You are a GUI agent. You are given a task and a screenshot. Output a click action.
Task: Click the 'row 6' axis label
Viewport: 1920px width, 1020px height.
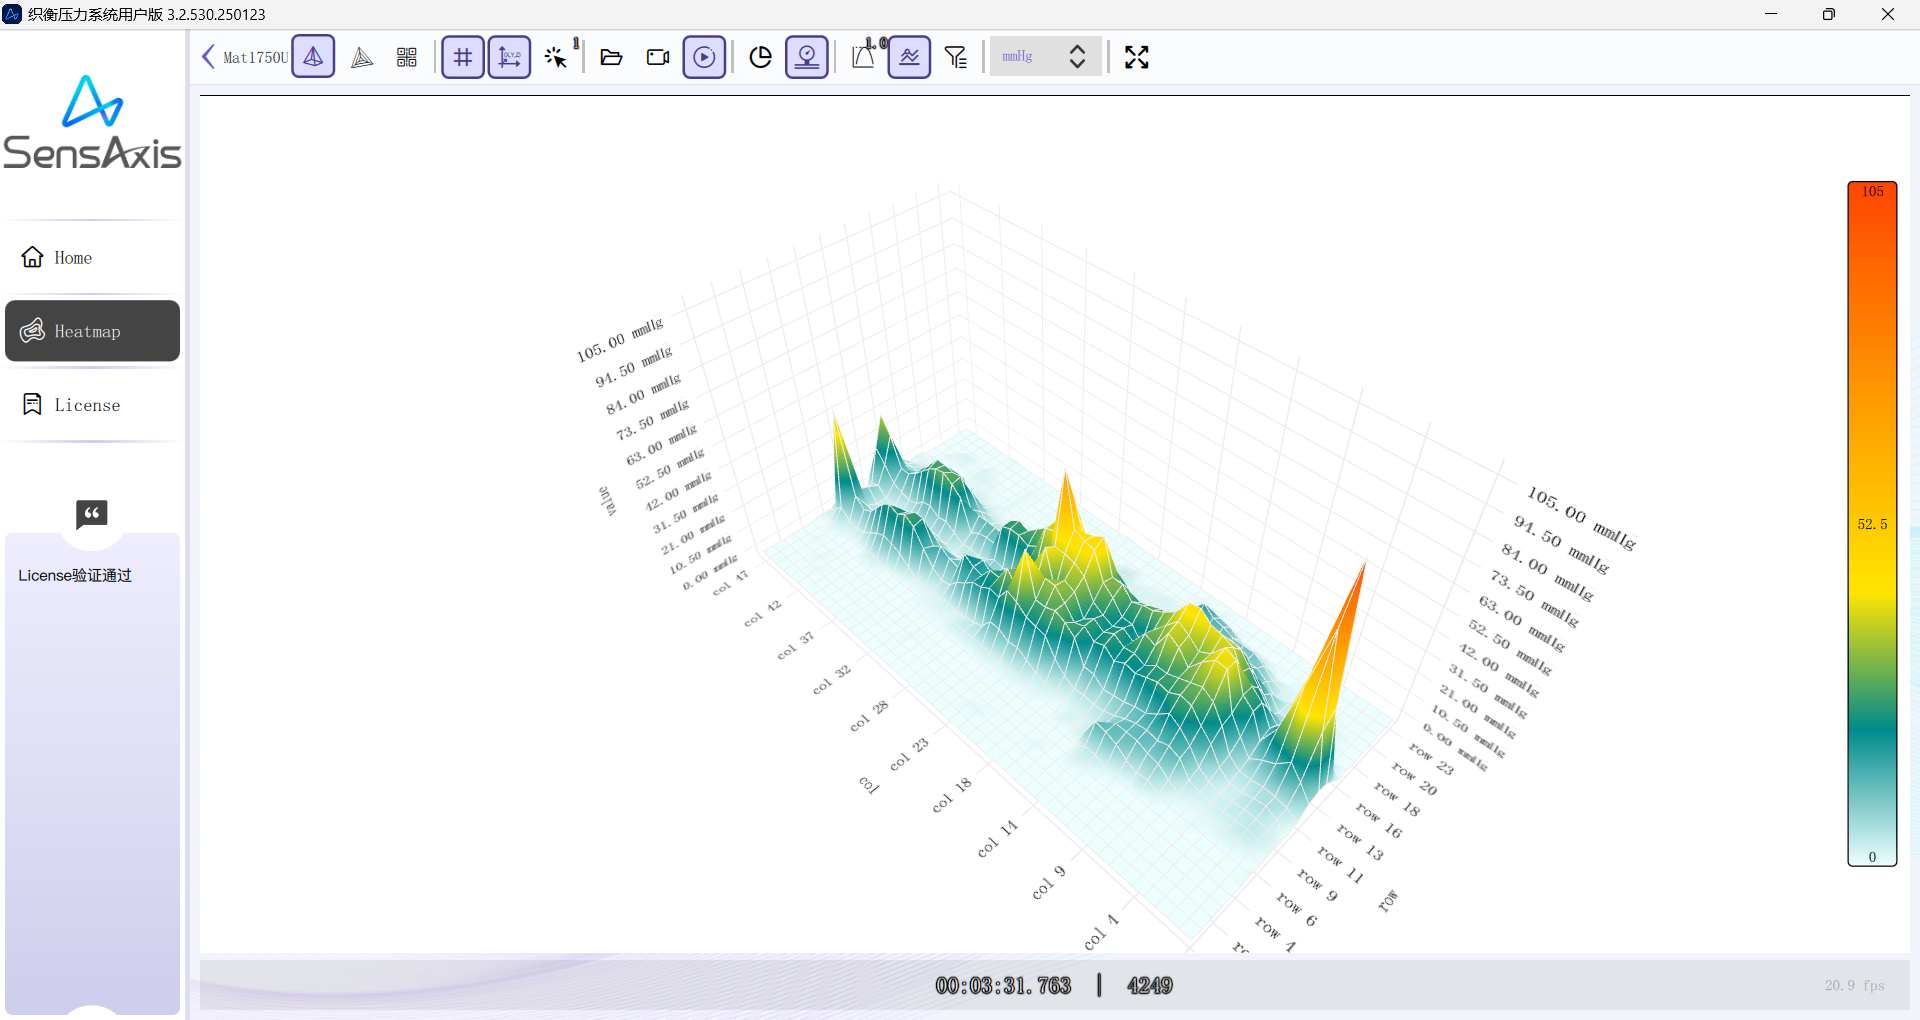click(x=1297, y=909)
